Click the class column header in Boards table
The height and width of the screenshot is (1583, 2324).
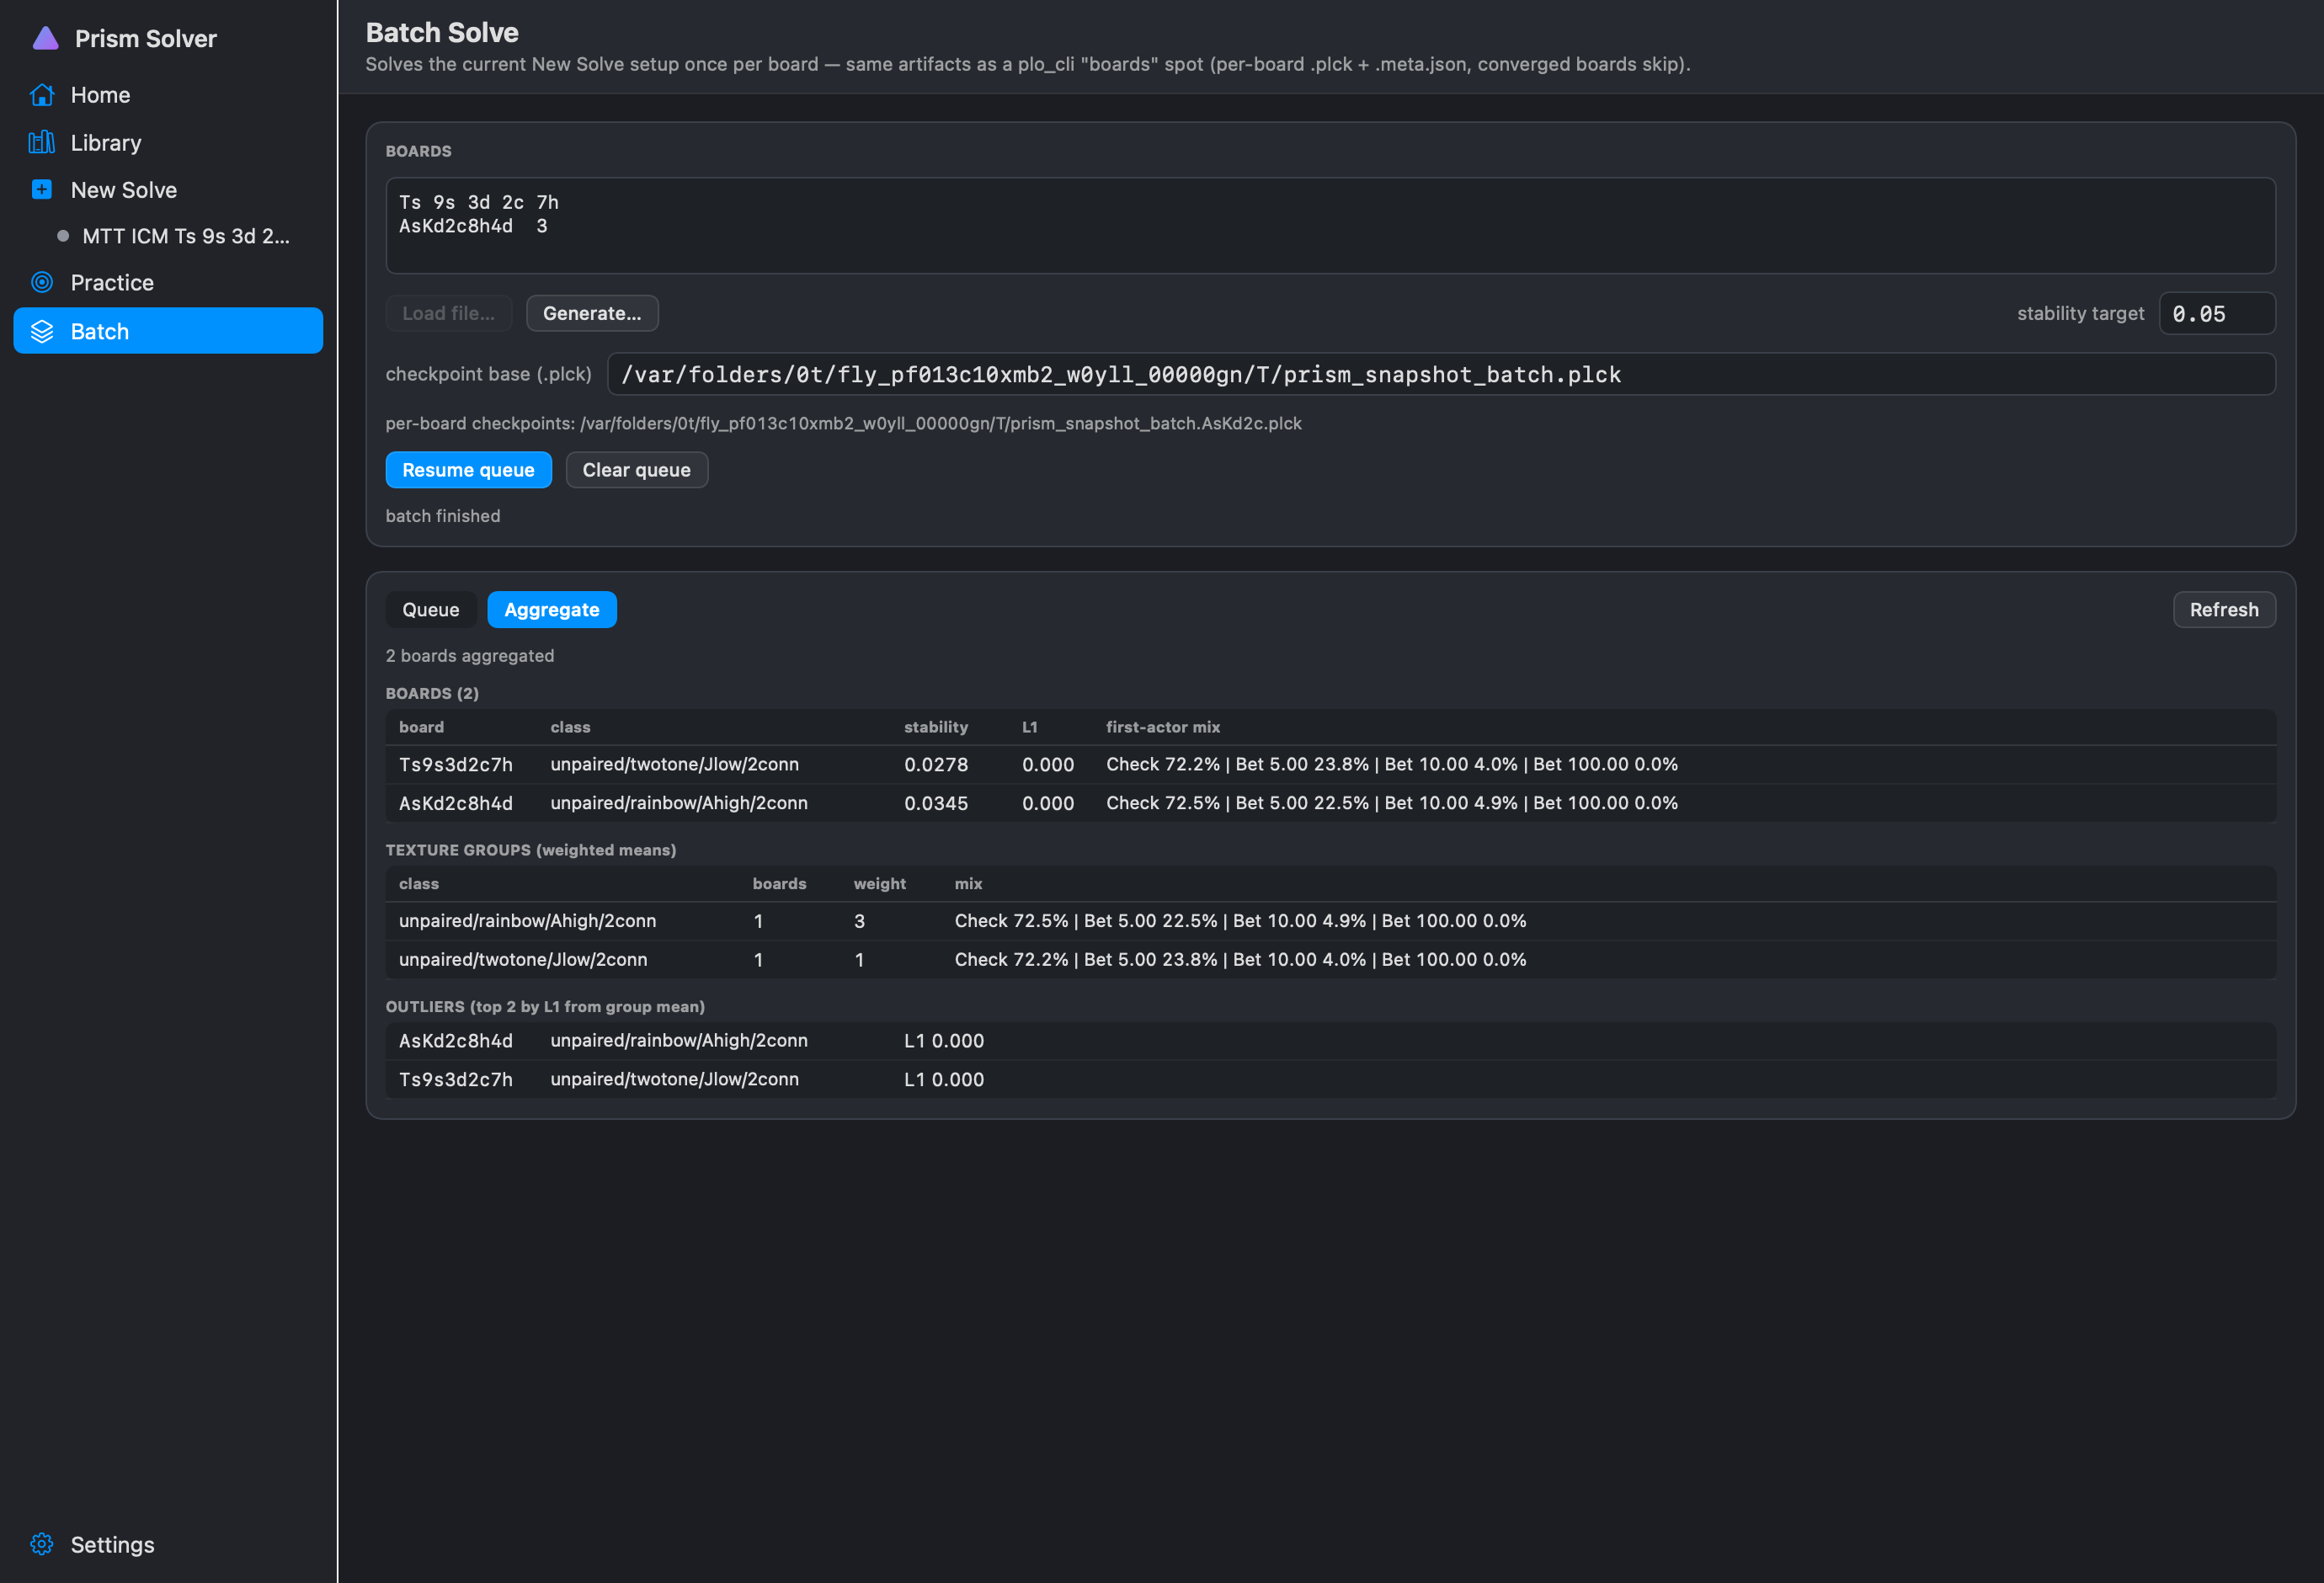pos(570,727)
